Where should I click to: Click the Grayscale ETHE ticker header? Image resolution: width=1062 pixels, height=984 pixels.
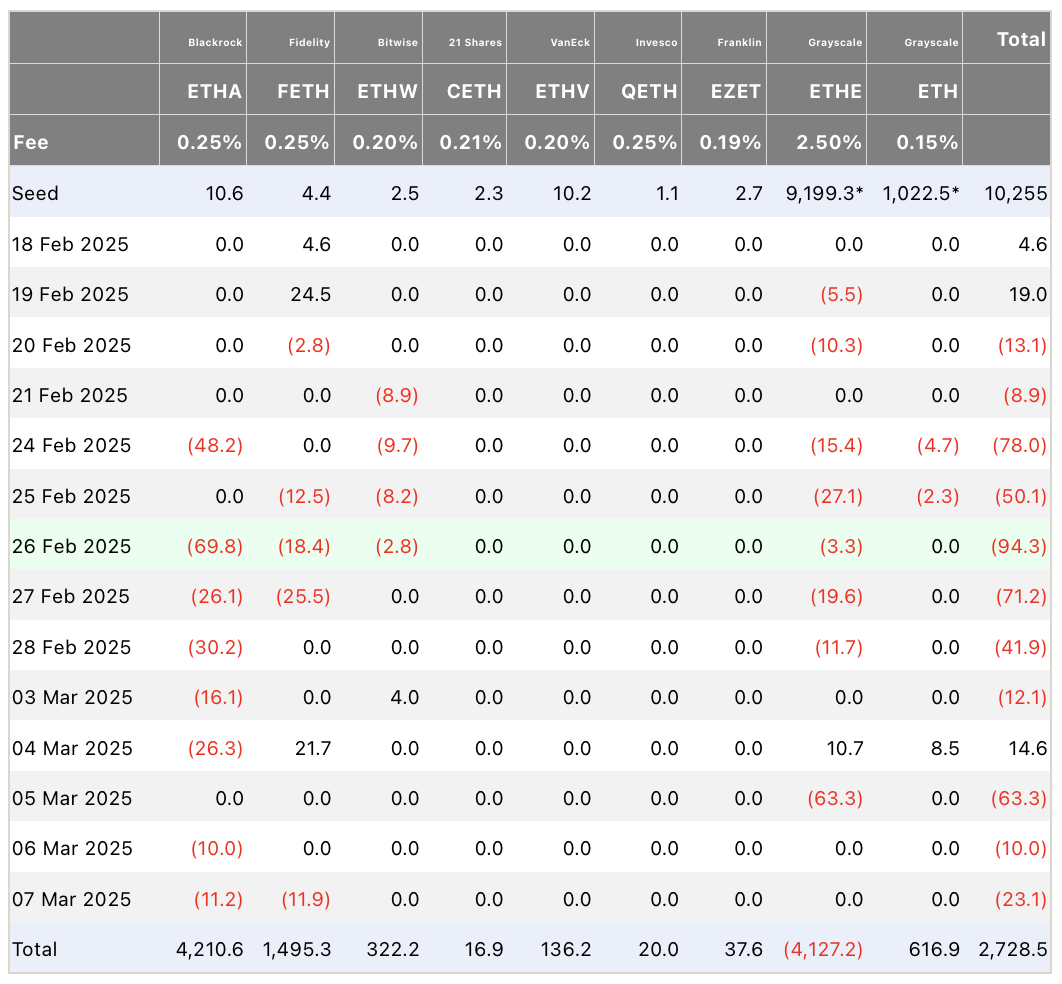[835, 91]
